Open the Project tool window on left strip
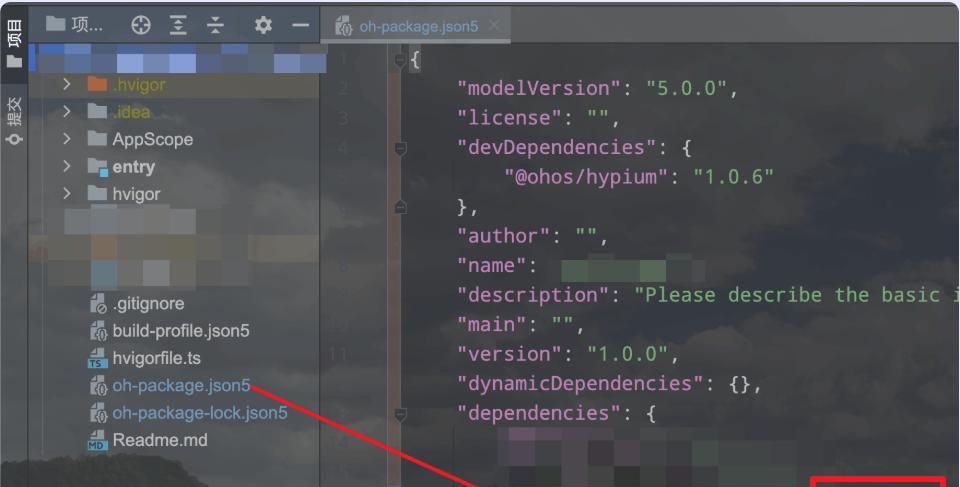 [x=14, y=47]
